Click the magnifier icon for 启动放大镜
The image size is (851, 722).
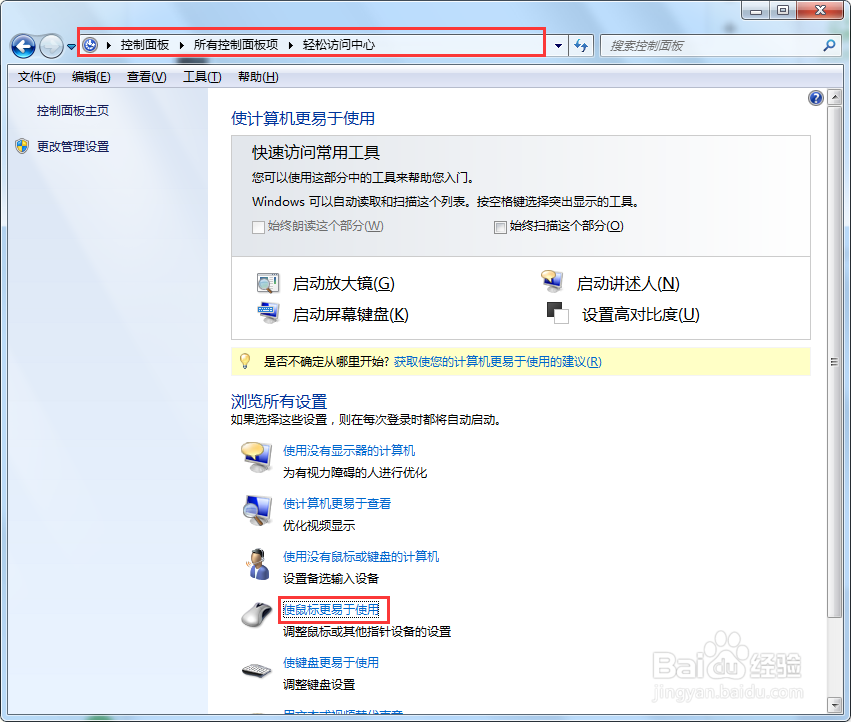(x=268, y=283)
